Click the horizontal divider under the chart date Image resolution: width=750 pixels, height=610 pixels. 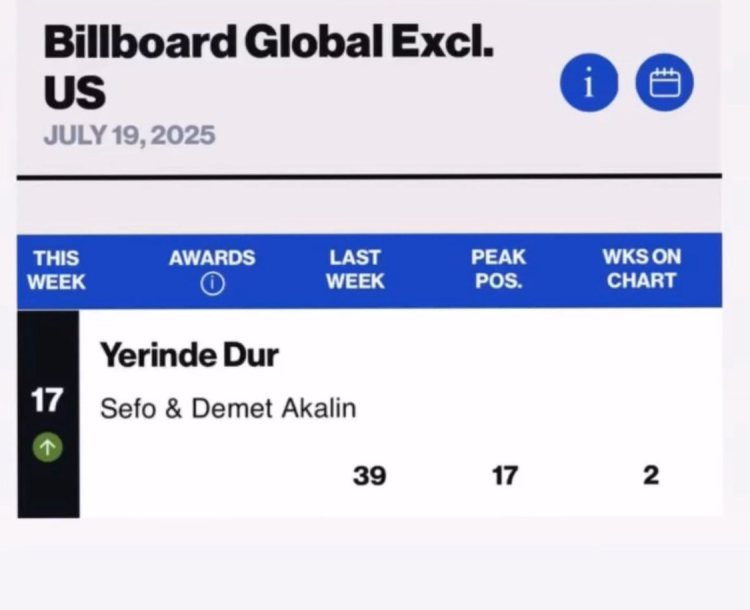369,177
